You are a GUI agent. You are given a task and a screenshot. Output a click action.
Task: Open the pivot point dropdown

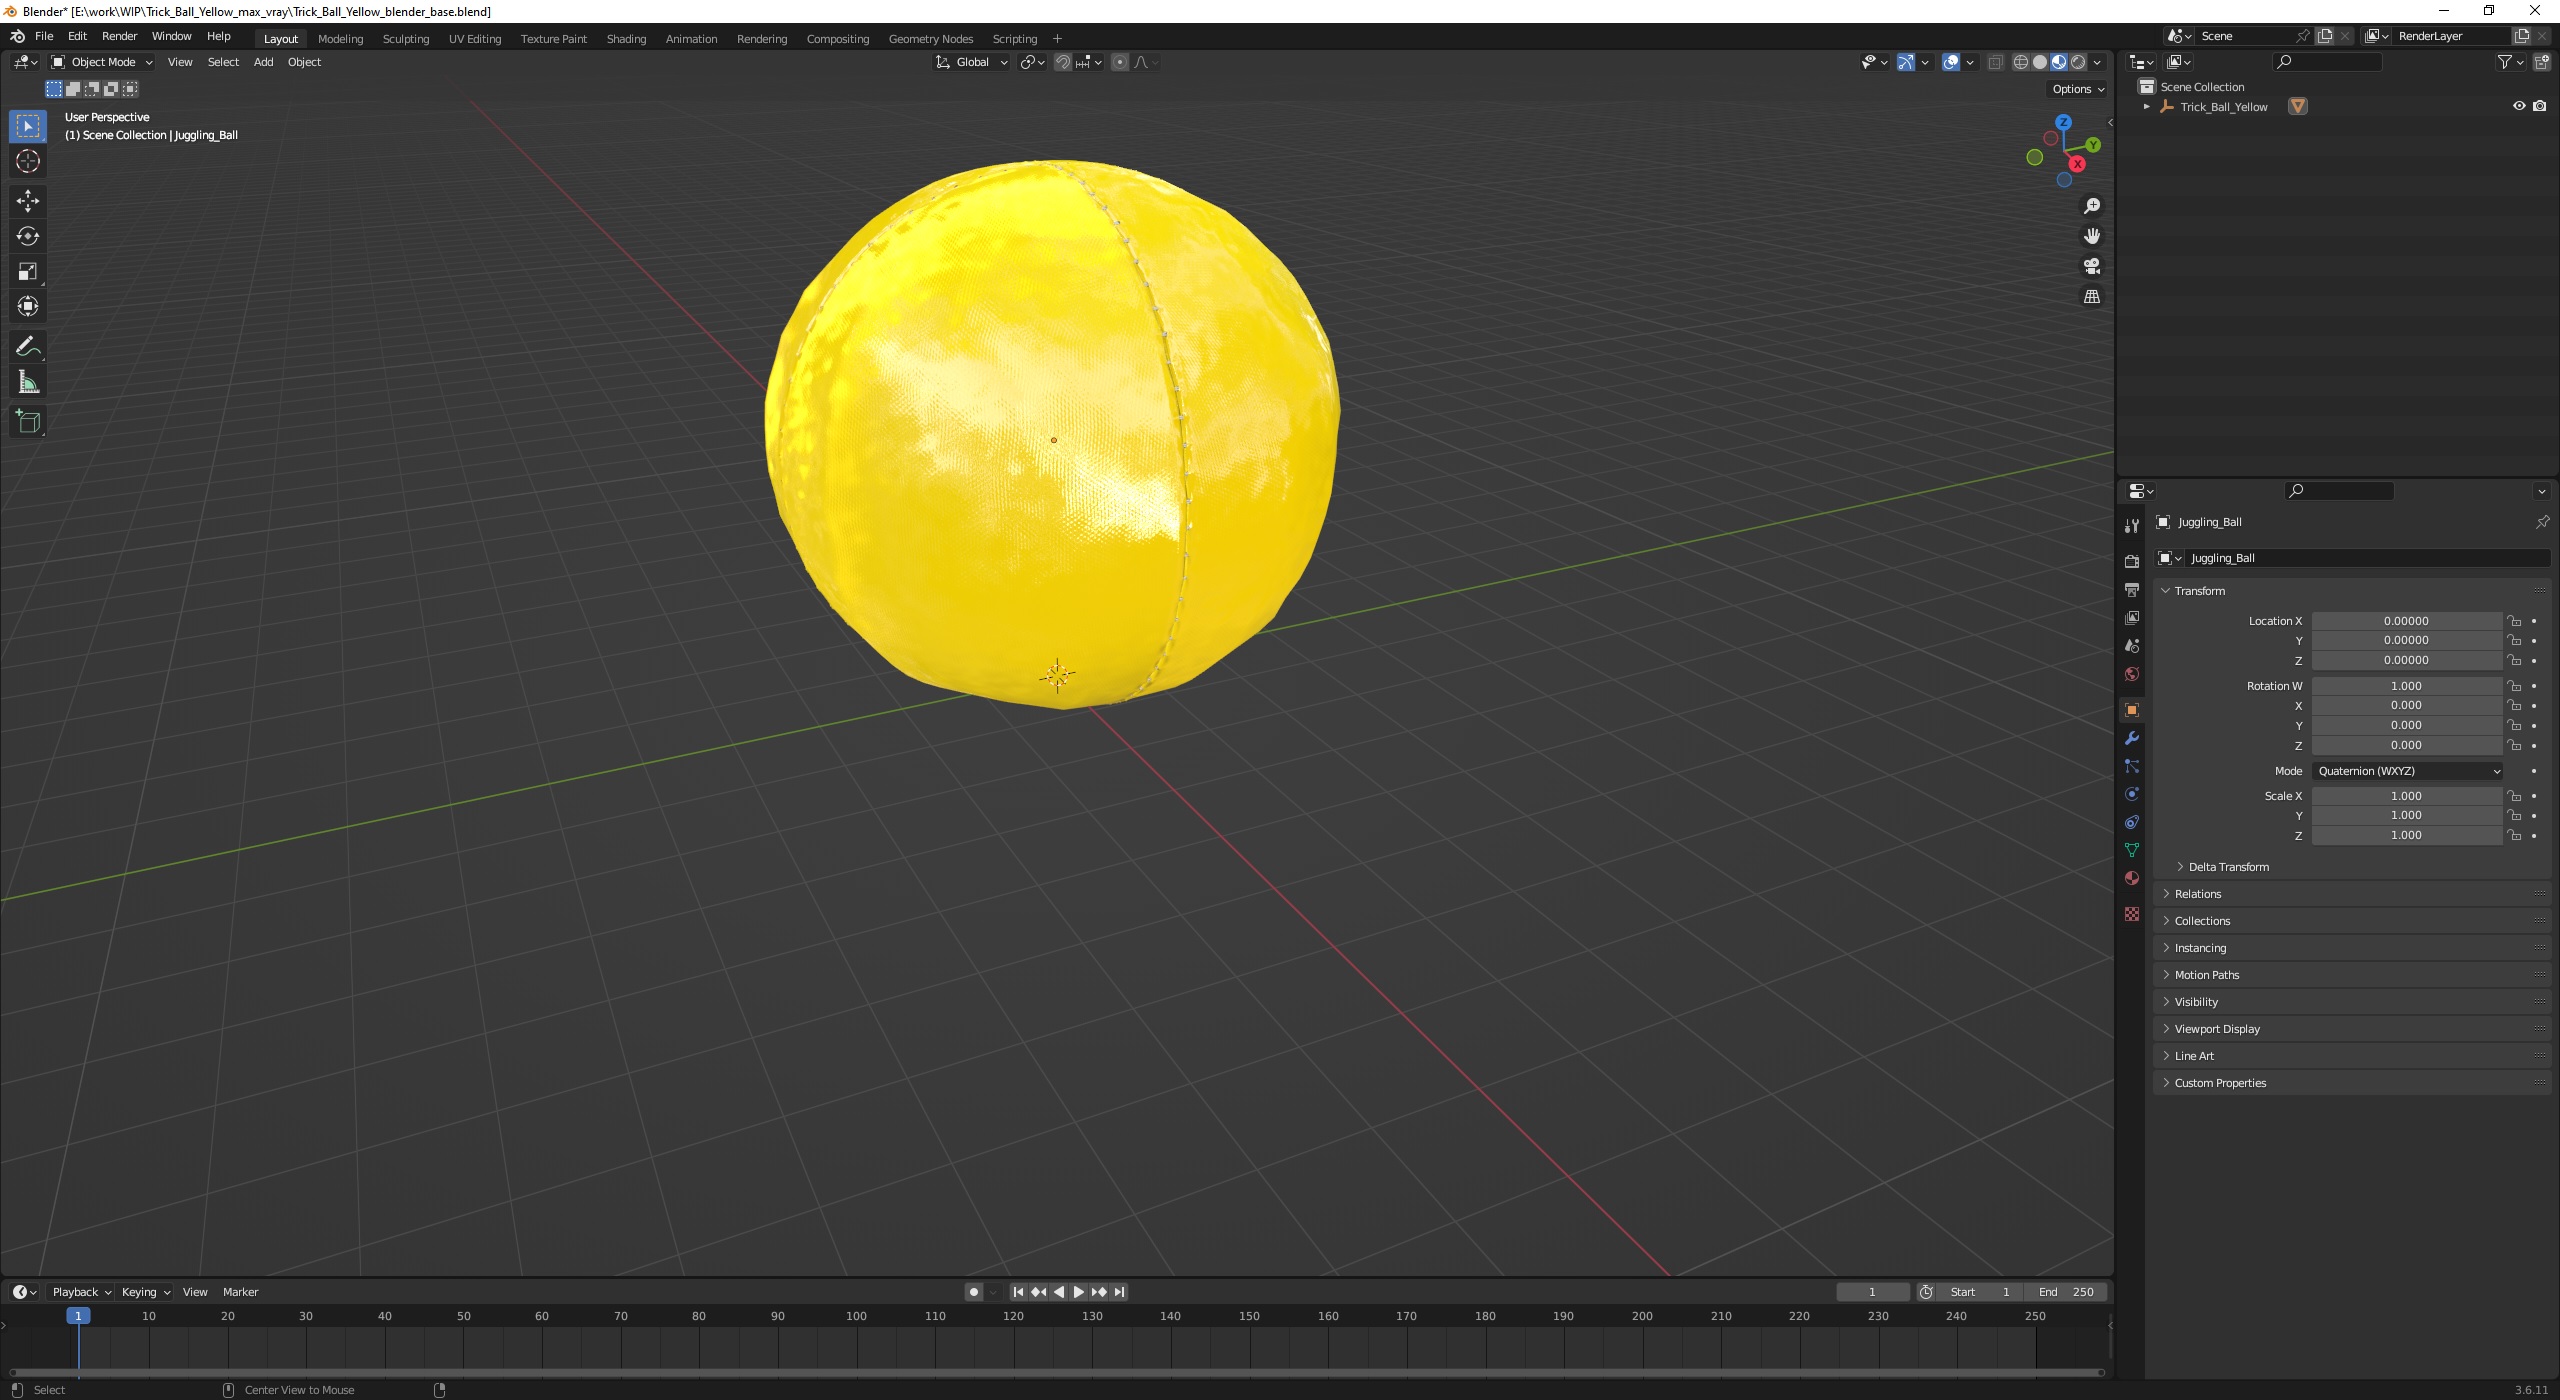1032,62
